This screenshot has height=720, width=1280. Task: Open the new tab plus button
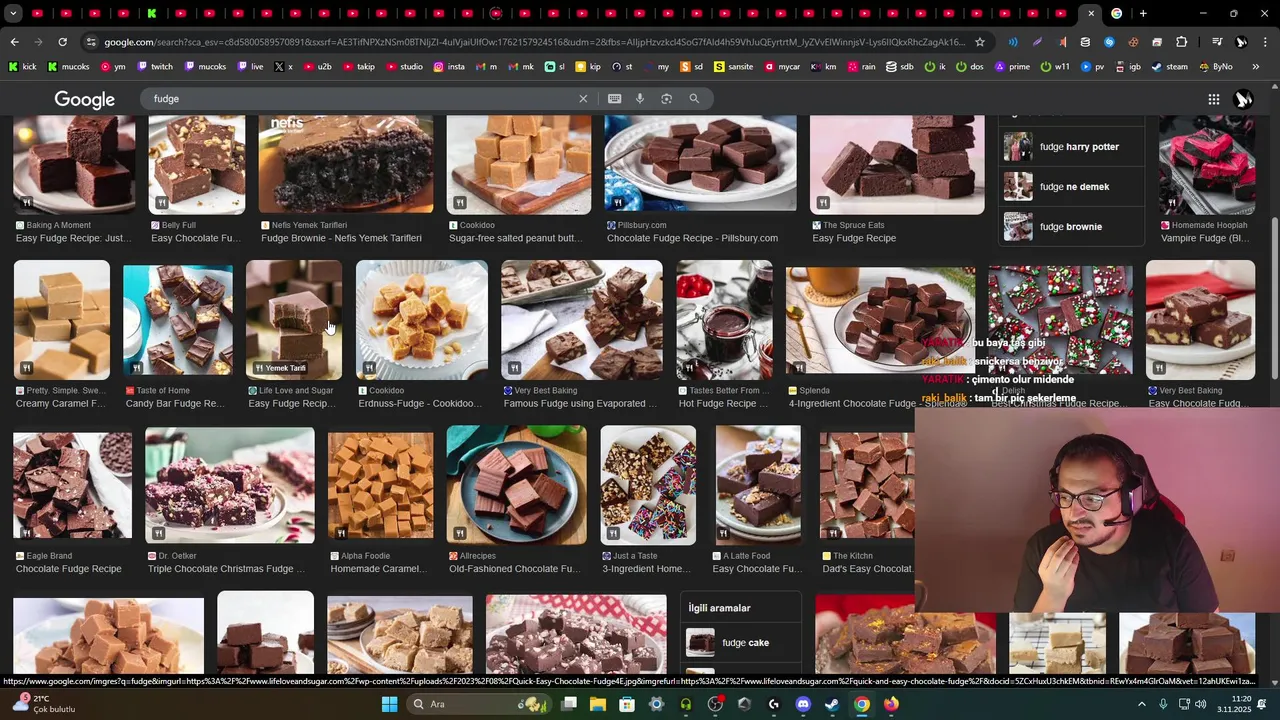click(x=1143, y=14)
